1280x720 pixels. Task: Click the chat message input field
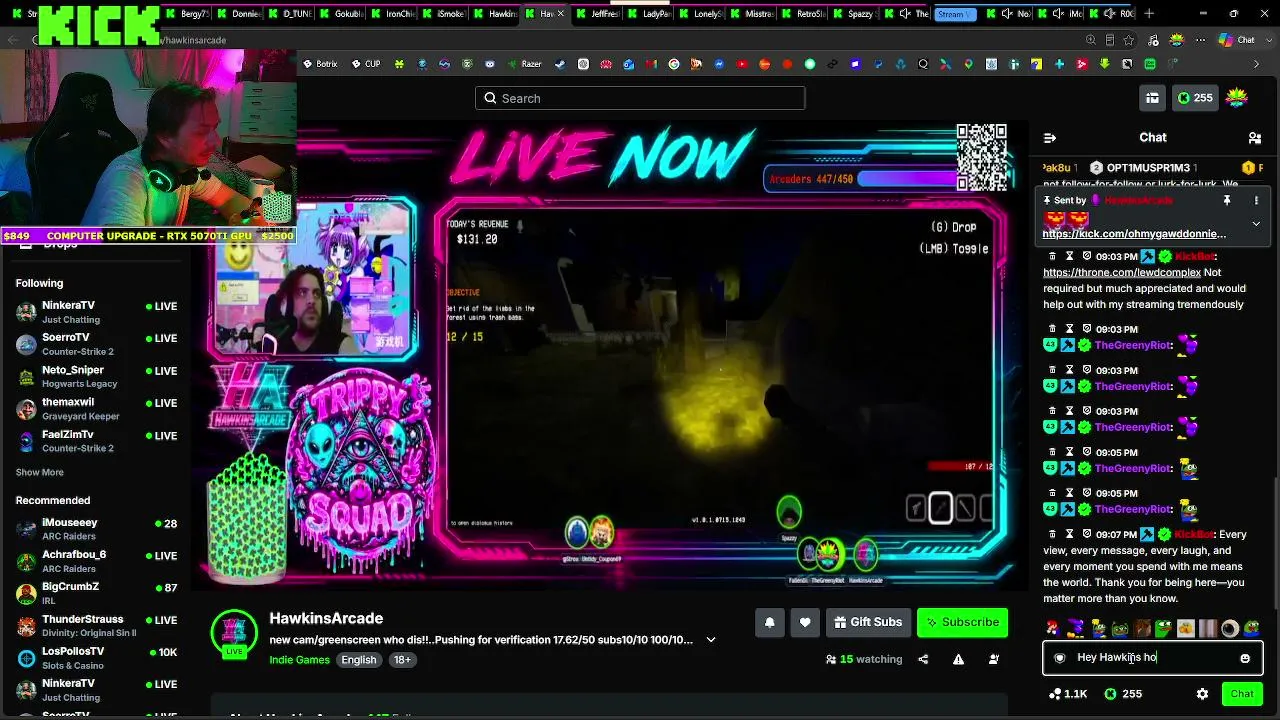tap(1152, 658)
